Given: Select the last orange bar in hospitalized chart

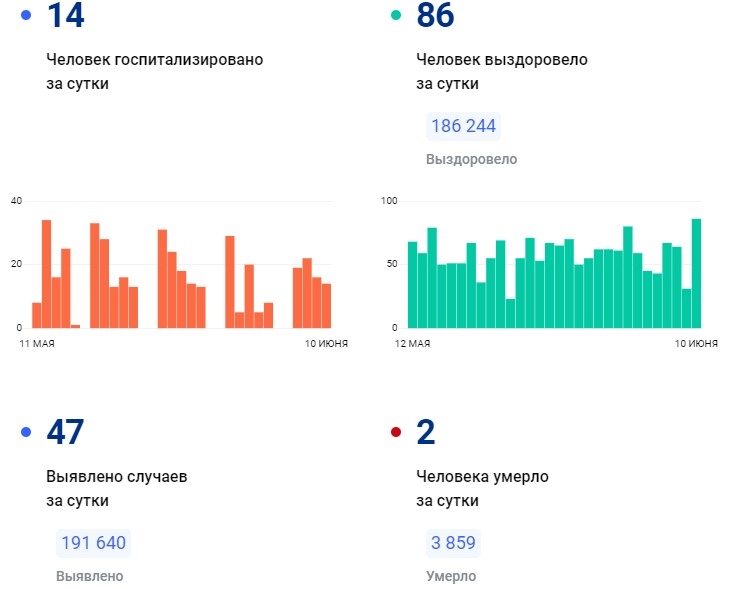Looking at the screenshot, I should click(326, 306).
